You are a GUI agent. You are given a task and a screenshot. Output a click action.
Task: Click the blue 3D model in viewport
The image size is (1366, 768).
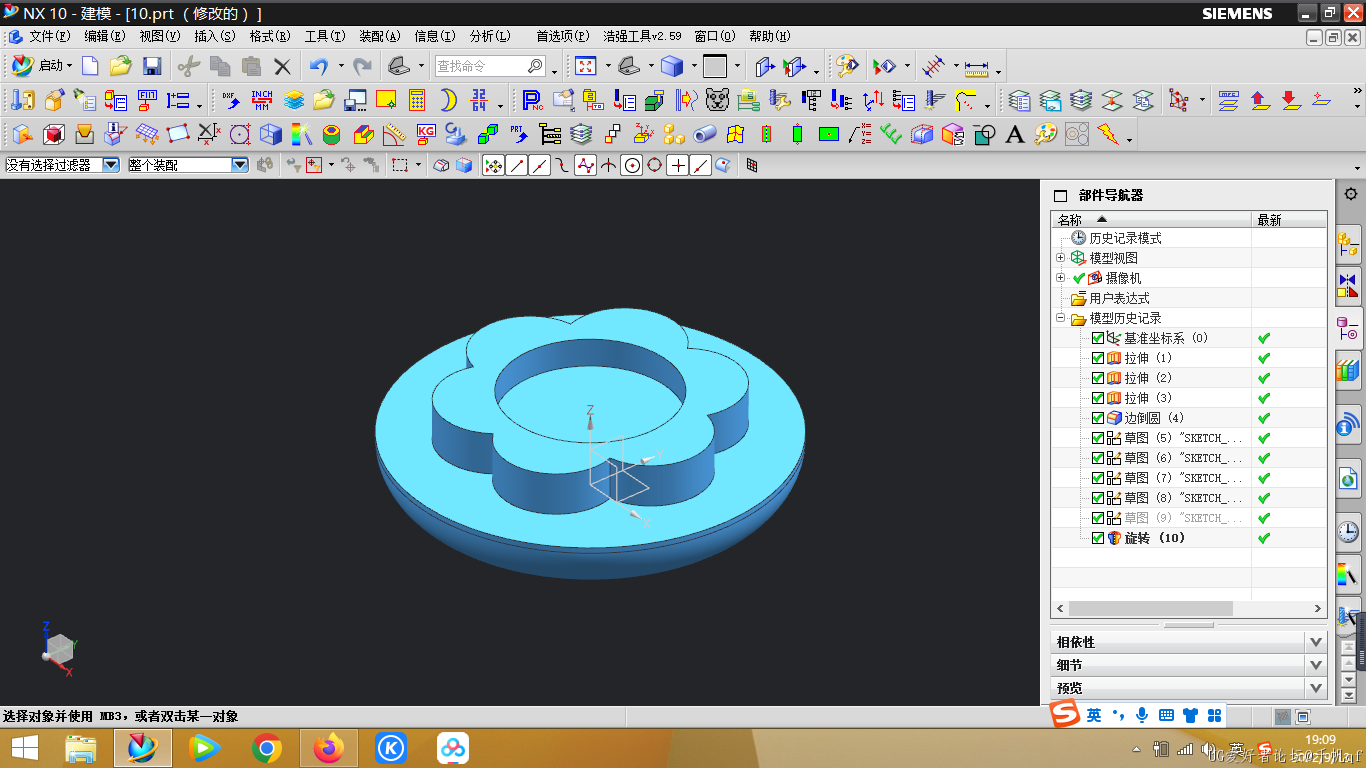(590, 445)
